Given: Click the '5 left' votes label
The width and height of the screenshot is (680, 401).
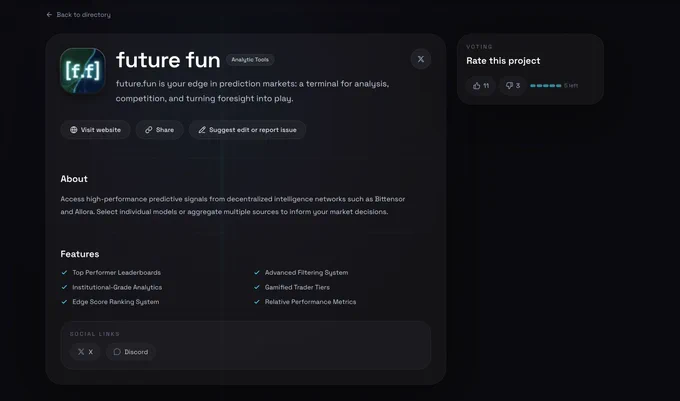Looking at the screenshot, I should click(x=571, y=85).
